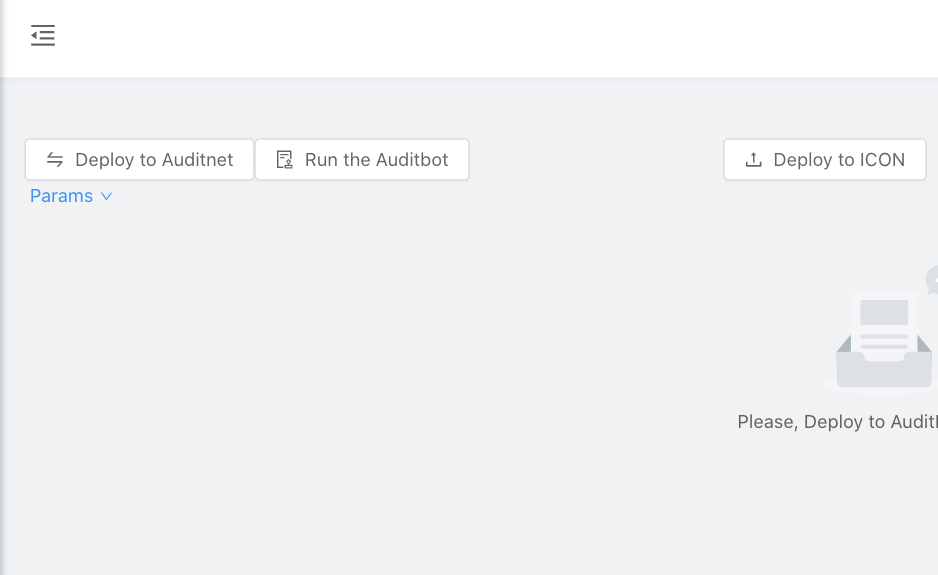
Task: Click the gray rectangle on the illustrated paper
Action: click(884, 312)
